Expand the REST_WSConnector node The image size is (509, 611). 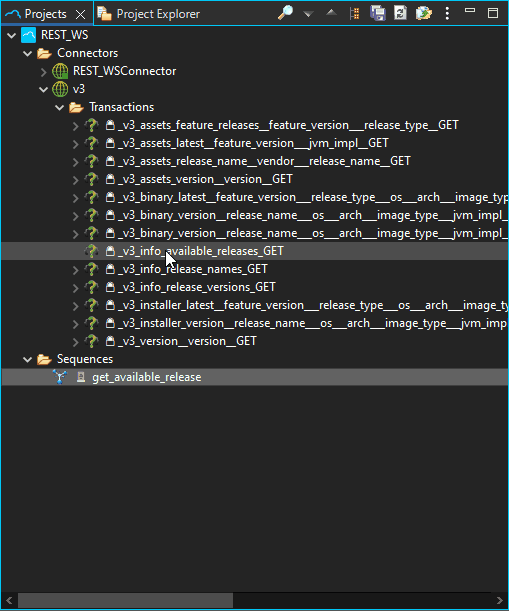[x=44, y=72]
